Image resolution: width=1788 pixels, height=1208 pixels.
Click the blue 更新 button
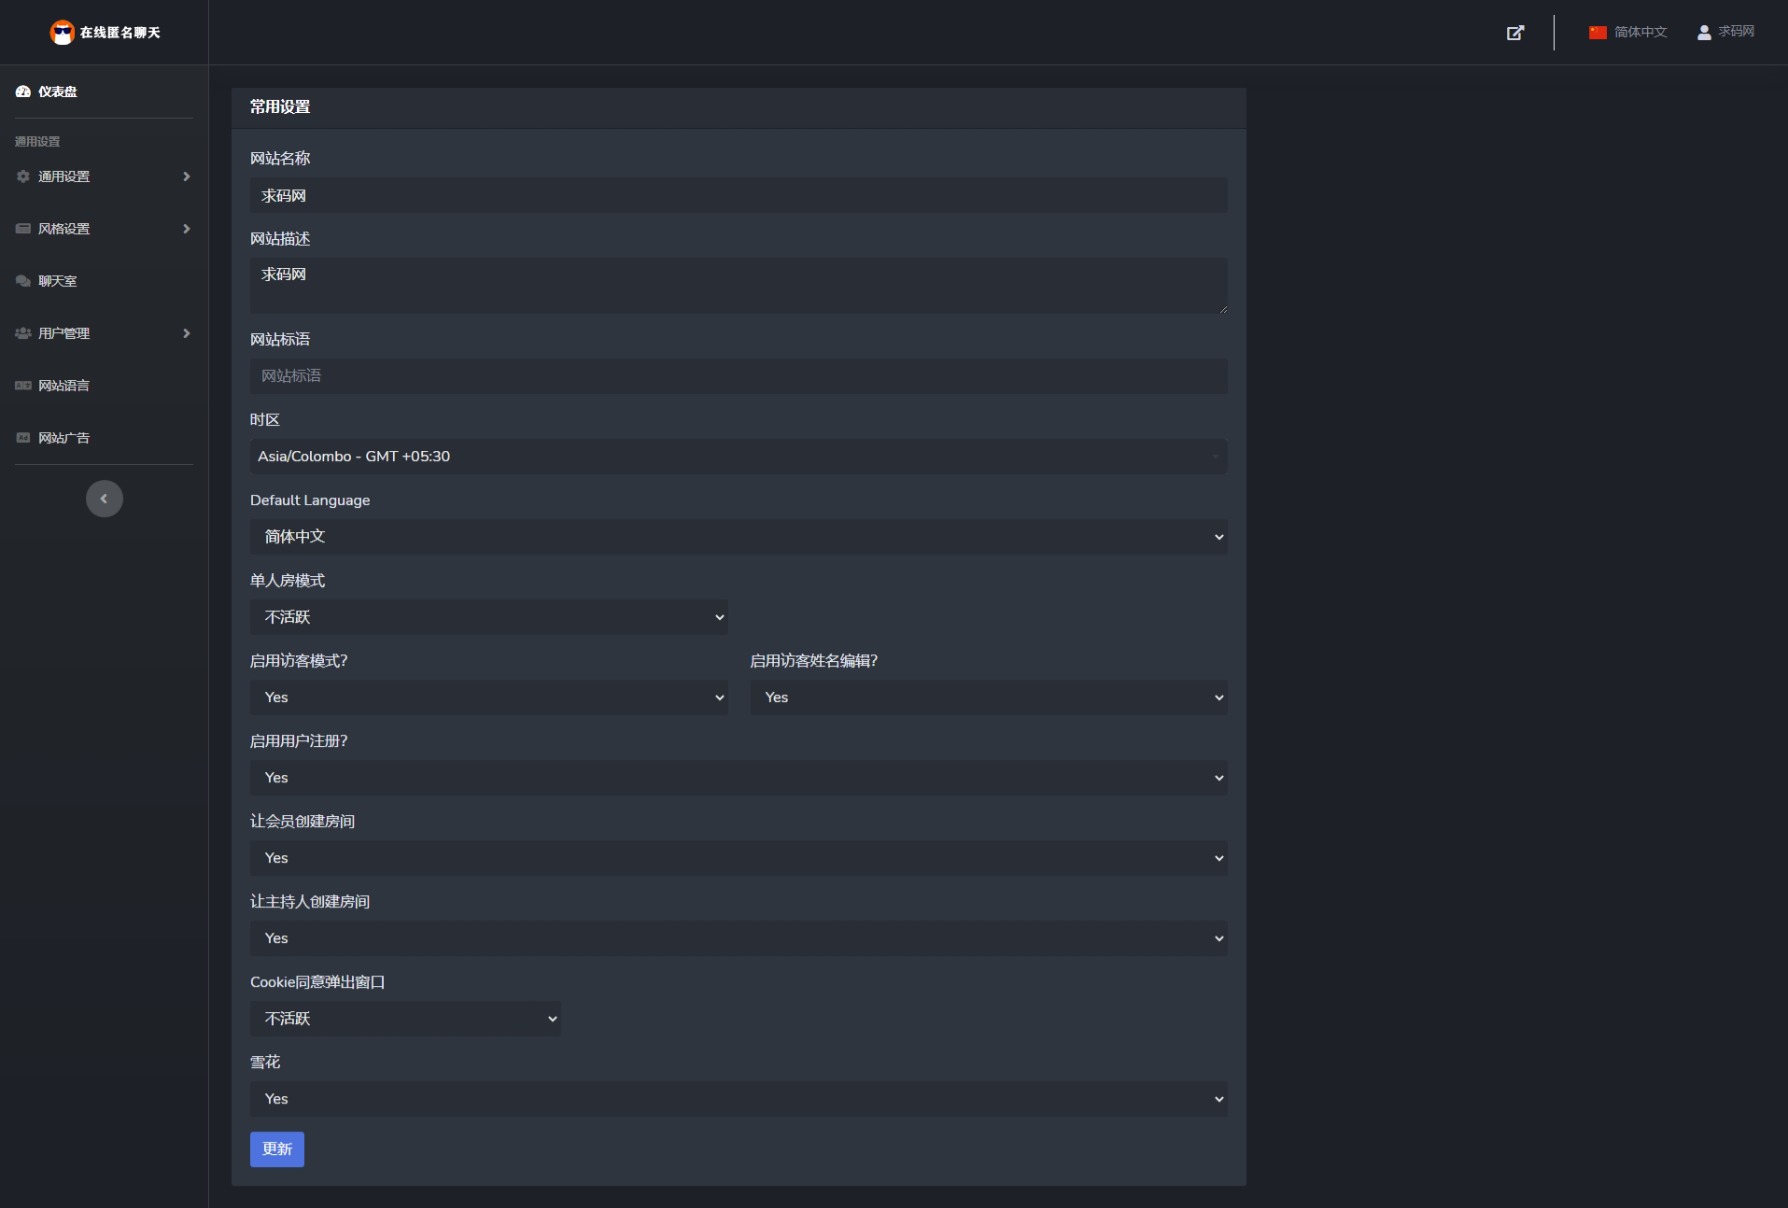pos(277,1149)
